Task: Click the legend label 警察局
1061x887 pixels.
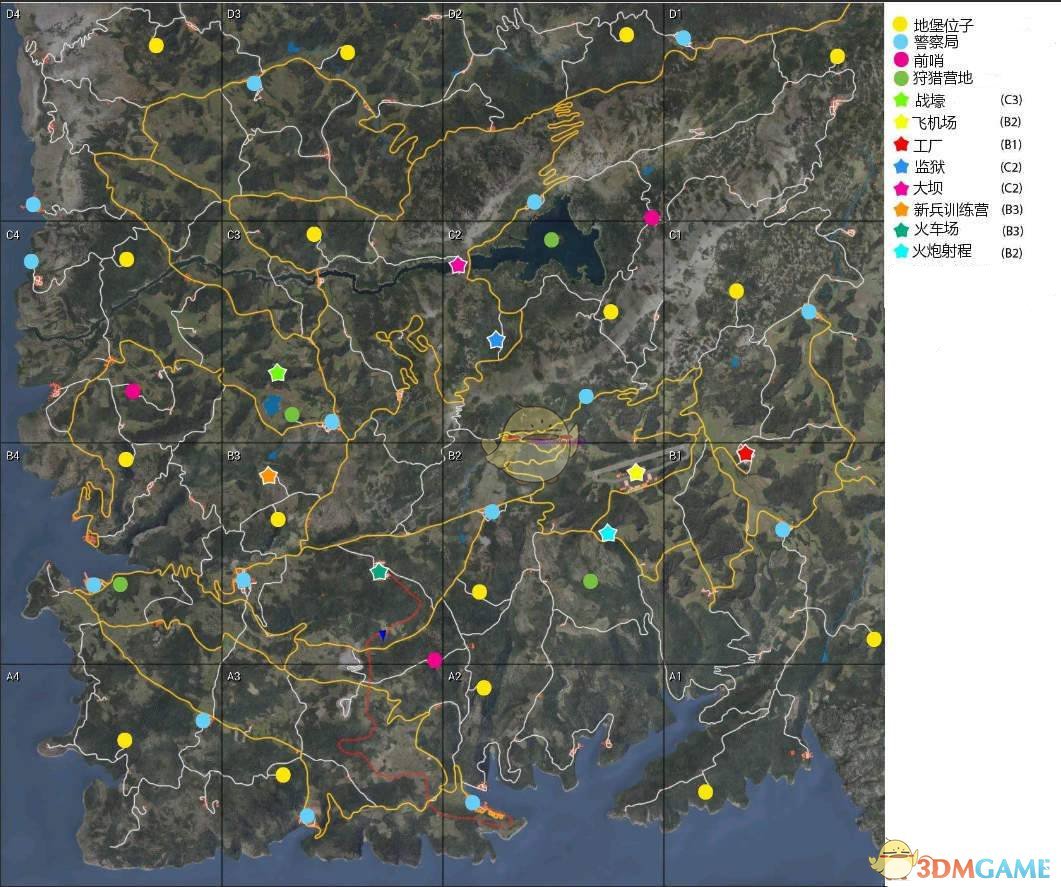Action: pyautogui.click(x=936, y=42)
